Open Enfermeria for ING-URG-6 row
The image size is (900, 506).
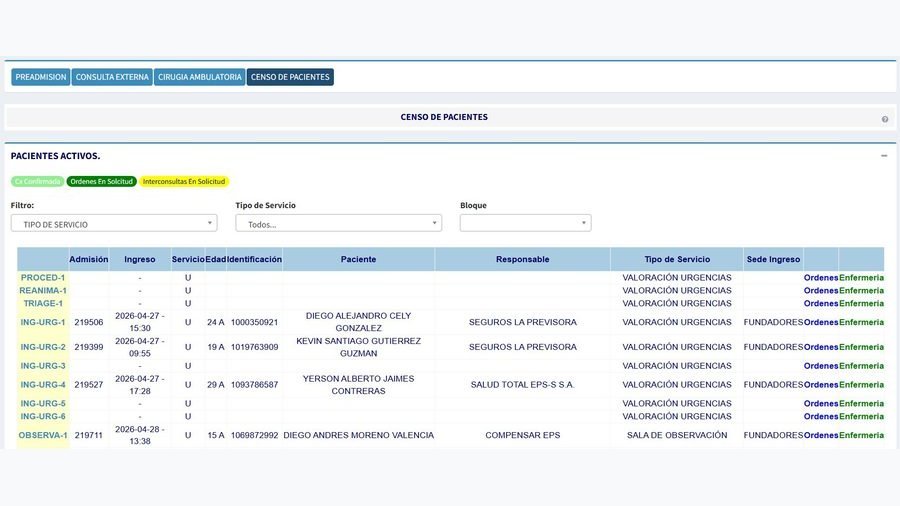click(x=862, y=417)
